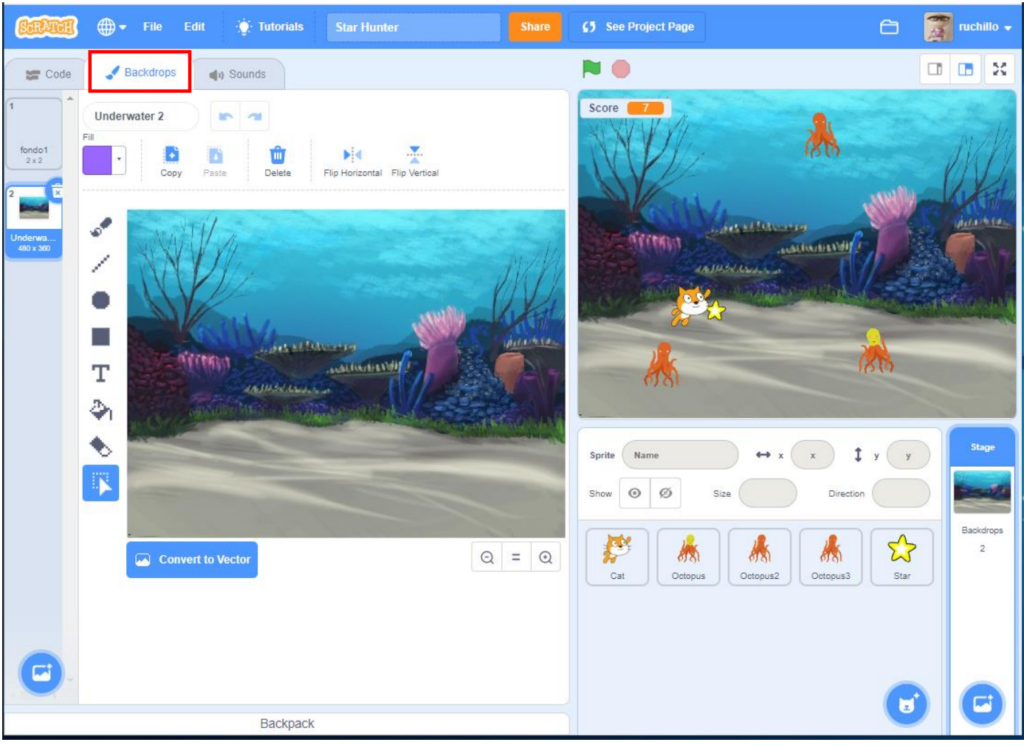Select the Fill bucket tool

pyautogui.click(x=100, y=410)
